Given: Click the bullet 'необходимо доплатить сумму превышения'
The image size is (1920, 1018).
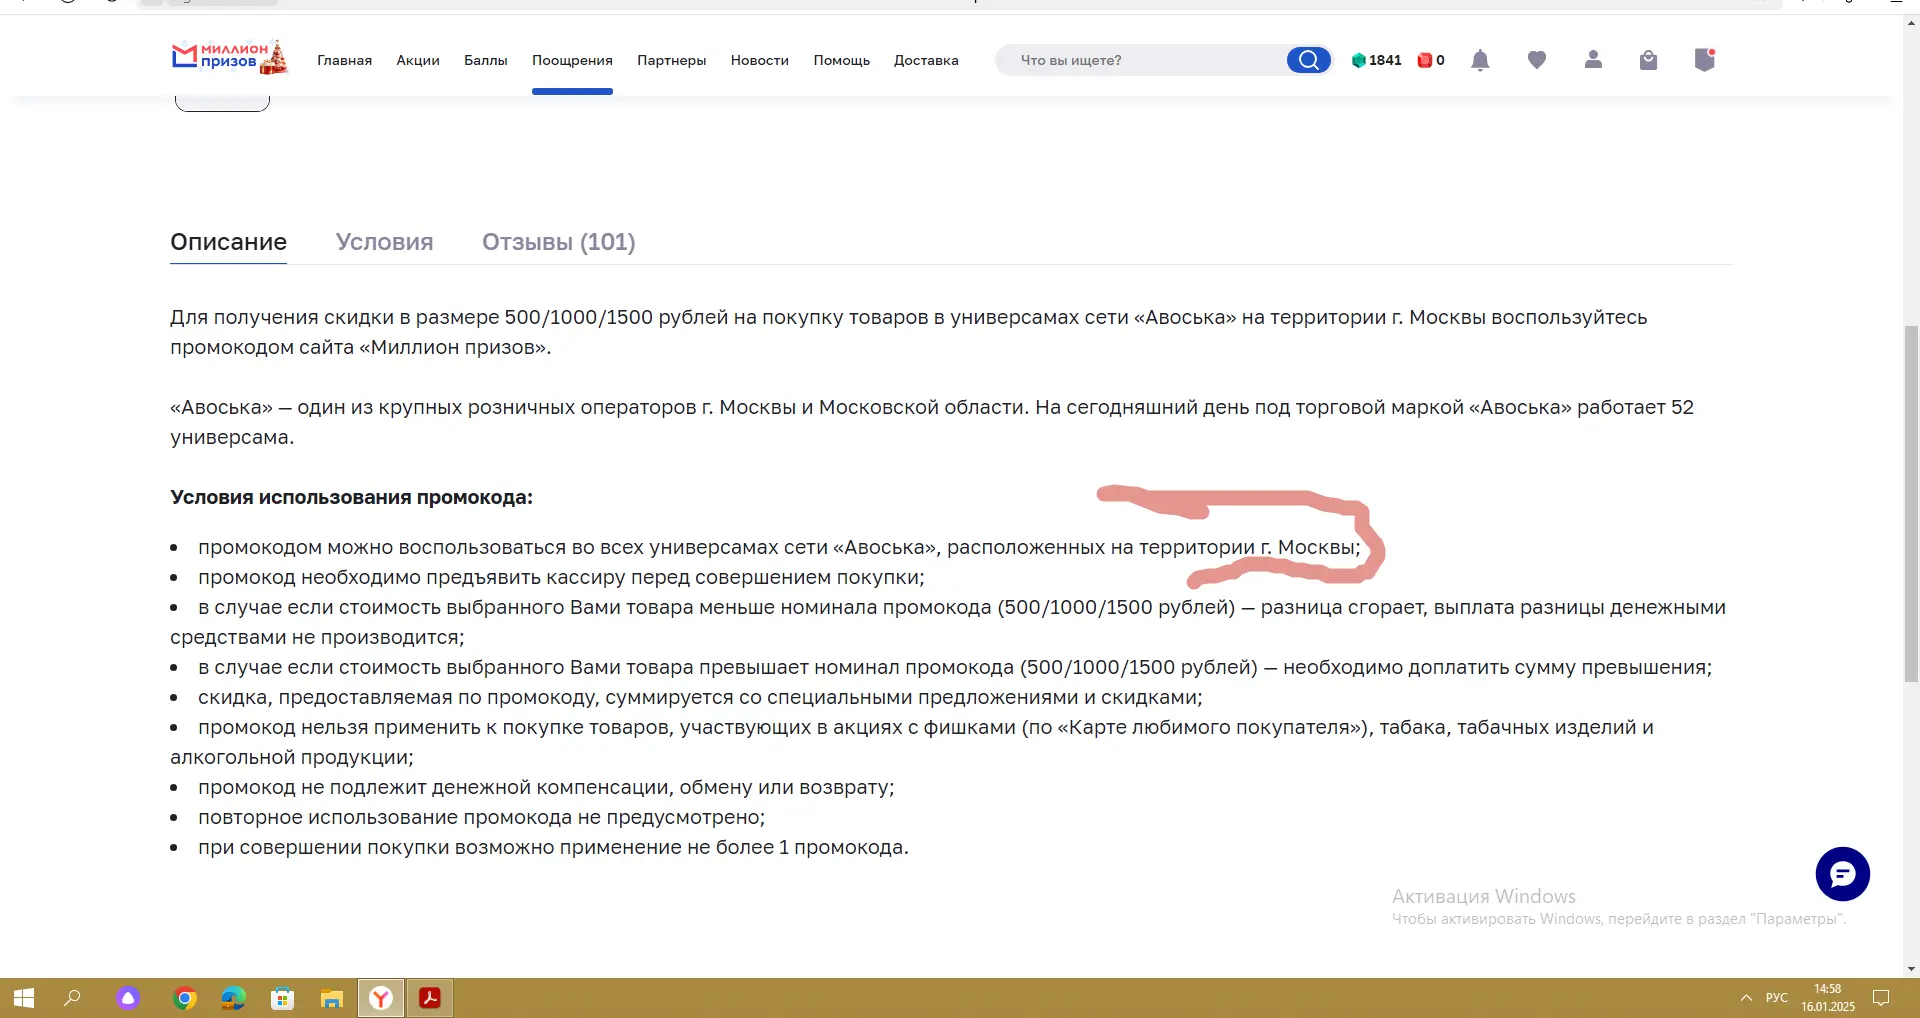Looking at the screenshot, I should [955, 667].
